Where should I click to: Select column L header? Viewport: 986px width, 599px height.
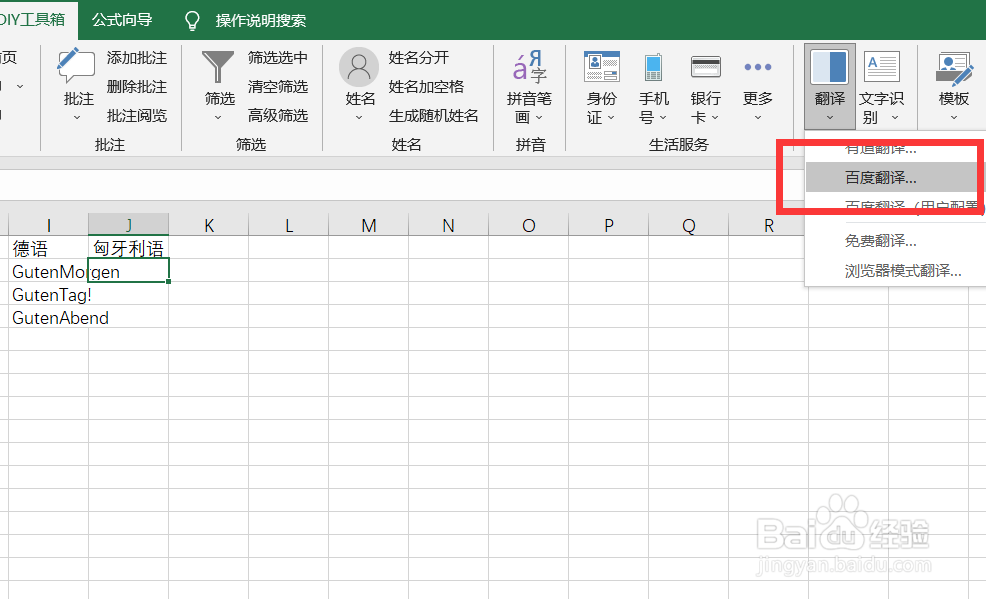tap(289, 225)
